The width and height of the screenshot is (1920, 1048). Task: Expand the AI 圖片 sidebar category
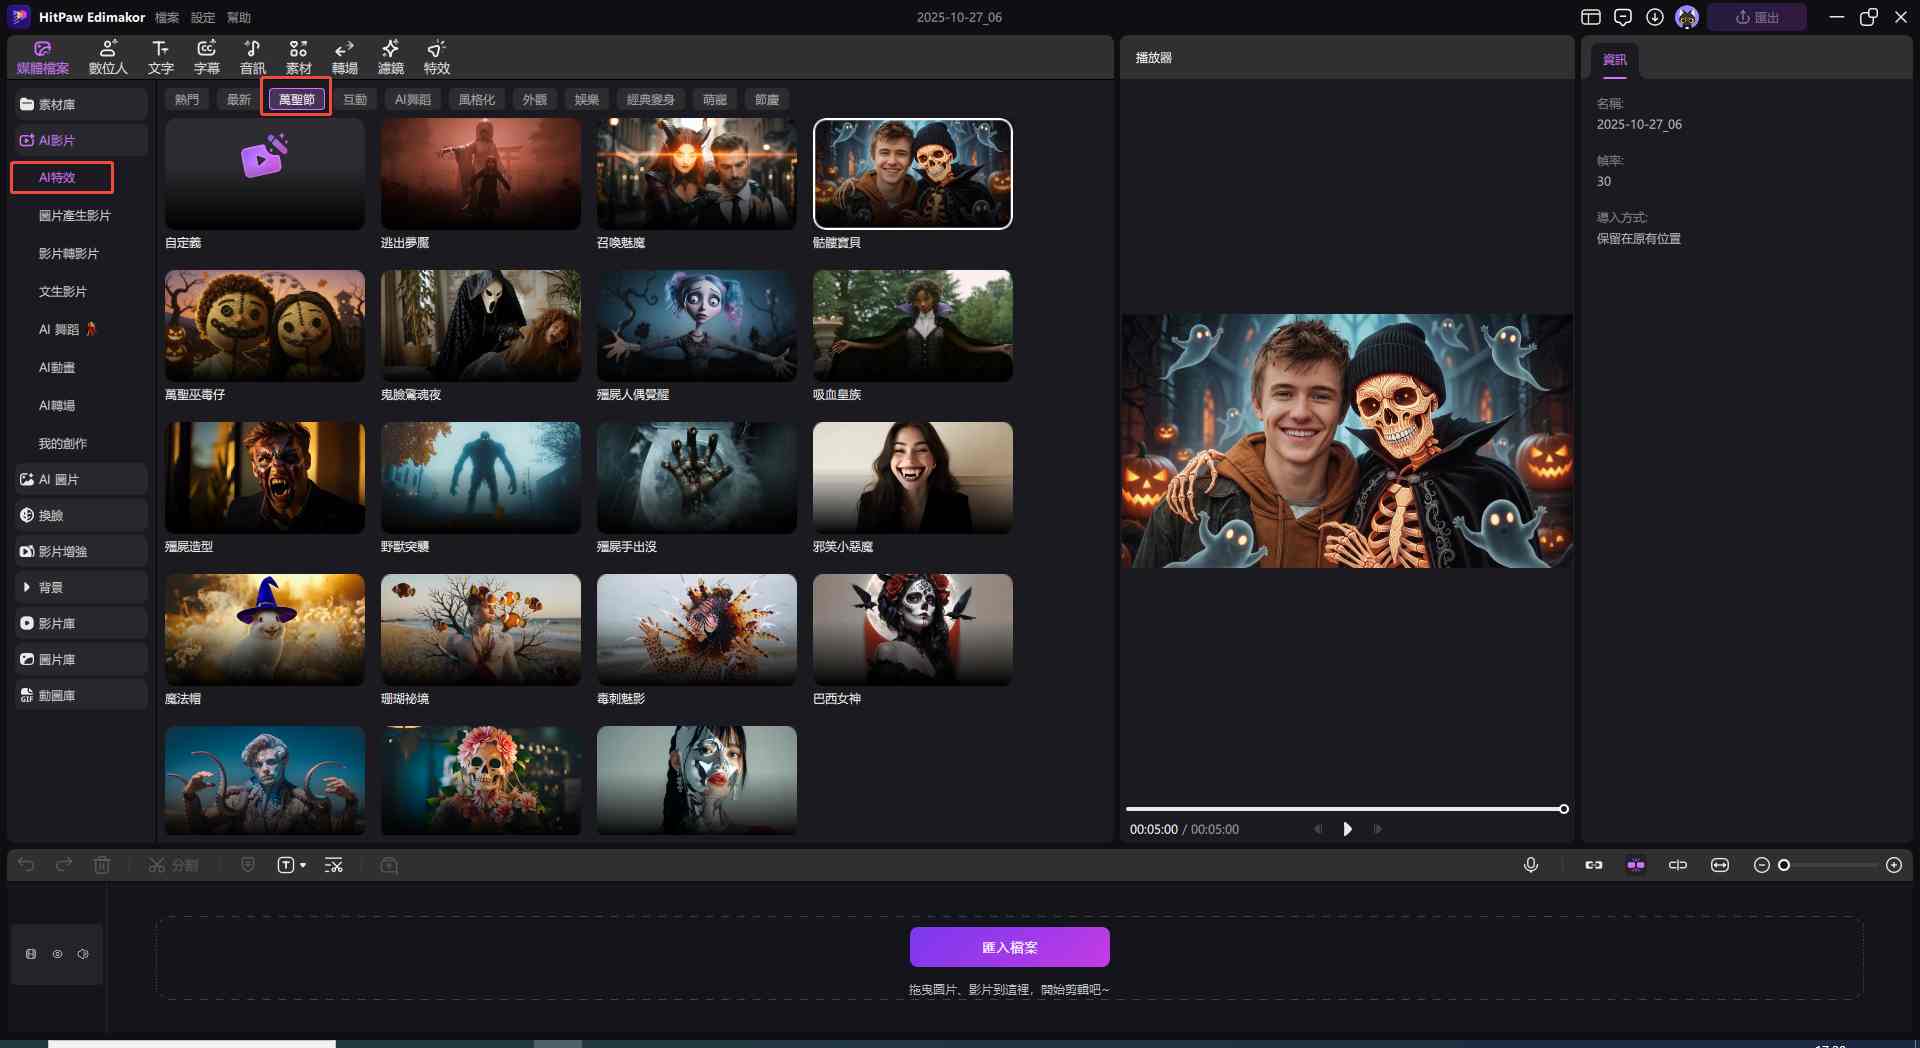click(x=58, y=479)
